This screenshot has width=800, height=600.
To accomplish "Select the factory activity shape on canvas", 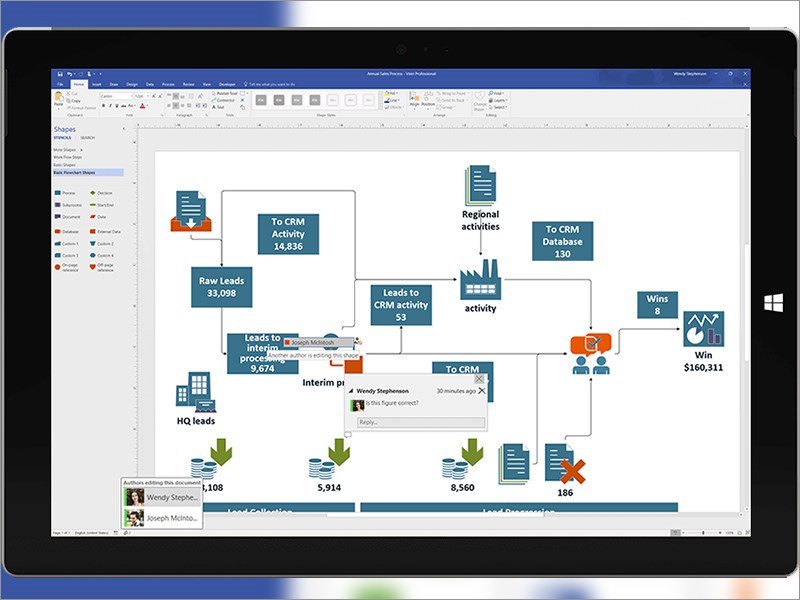I will pos(480,280).
